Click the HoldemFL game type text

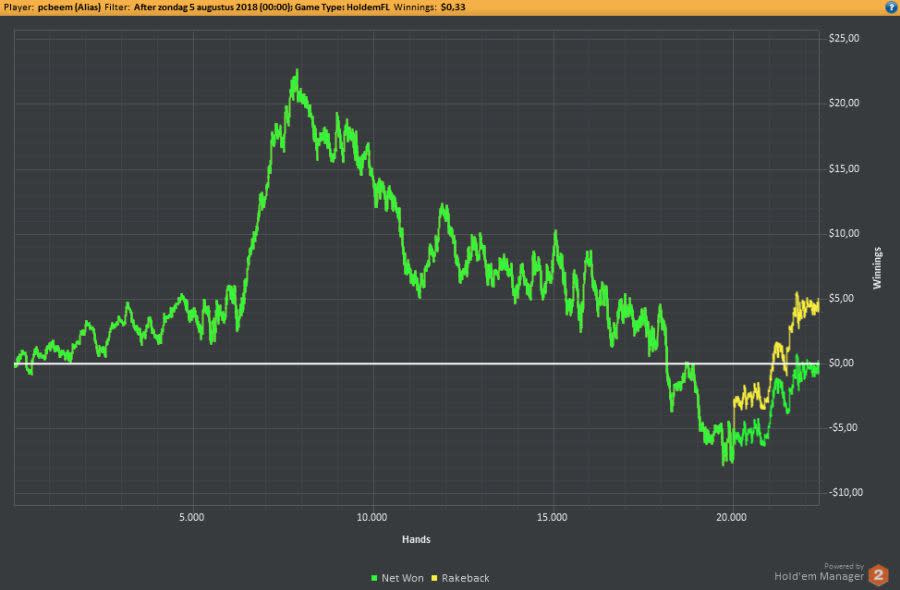click(368, 7)
